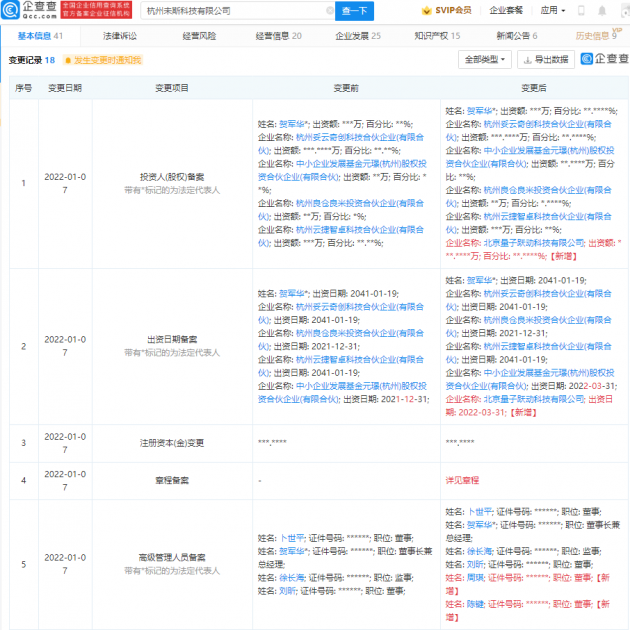Expand the 全部类型 dropdown
Viewport: 630px width, 630px height.
point(485,59)
